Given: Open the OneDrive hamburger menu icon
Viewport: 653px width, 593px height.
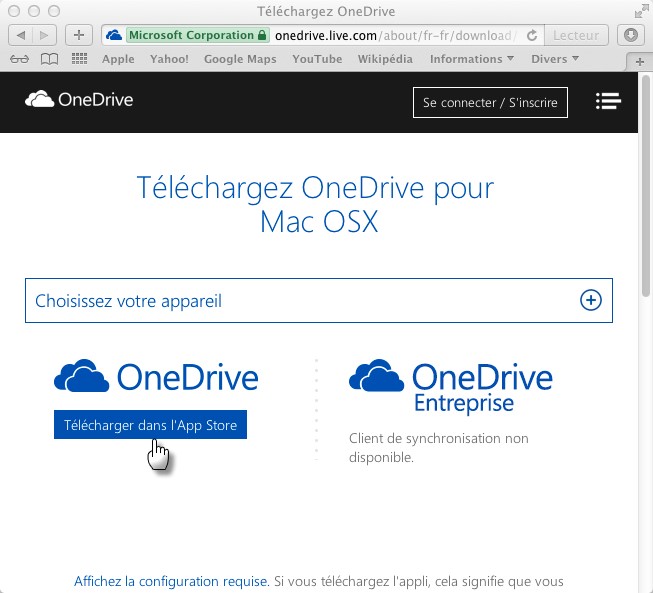Looking at the screenshot, I should [x=607, y=101].
